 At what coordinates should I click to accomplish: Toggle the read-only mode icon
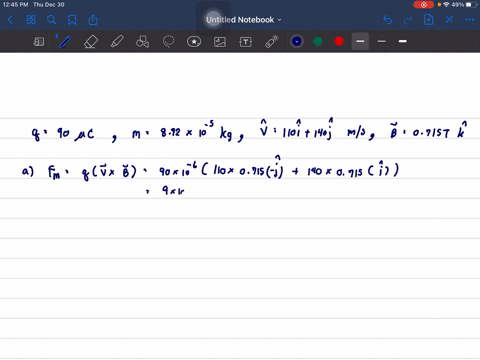point(39,42)
